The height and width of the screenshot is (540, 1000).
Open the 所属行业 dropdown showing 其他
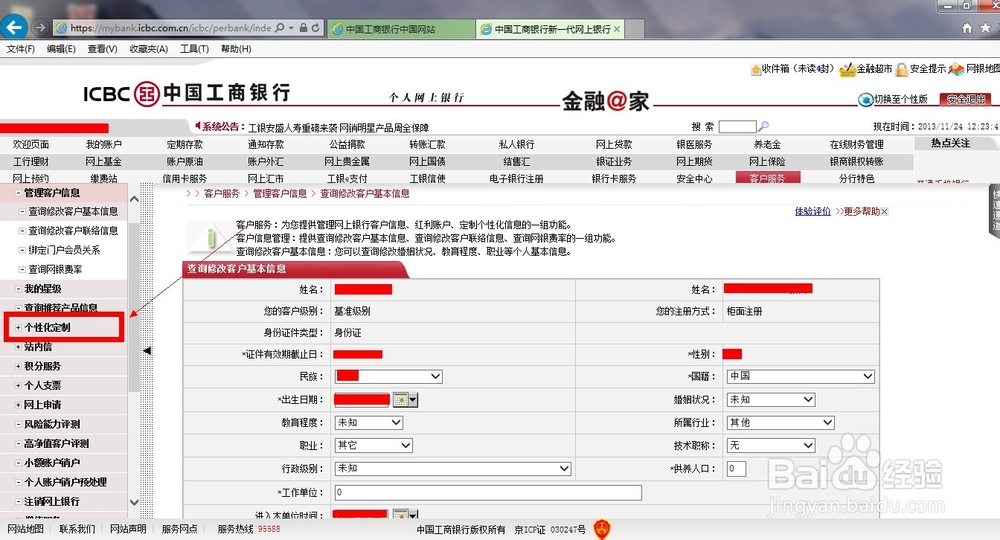coord(781,423)
